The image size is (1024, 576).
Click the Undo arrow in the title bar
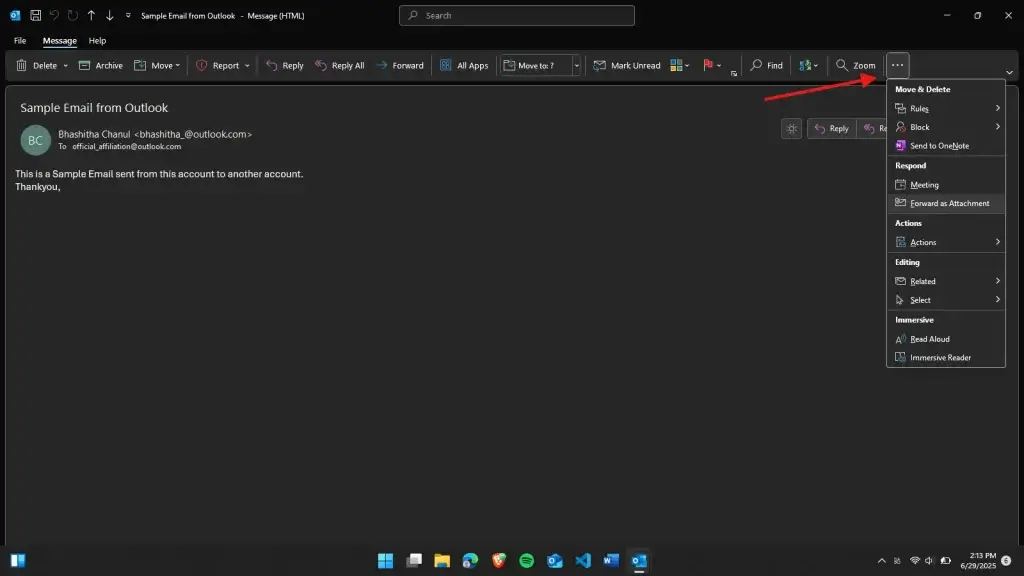(x=54, y=15)
